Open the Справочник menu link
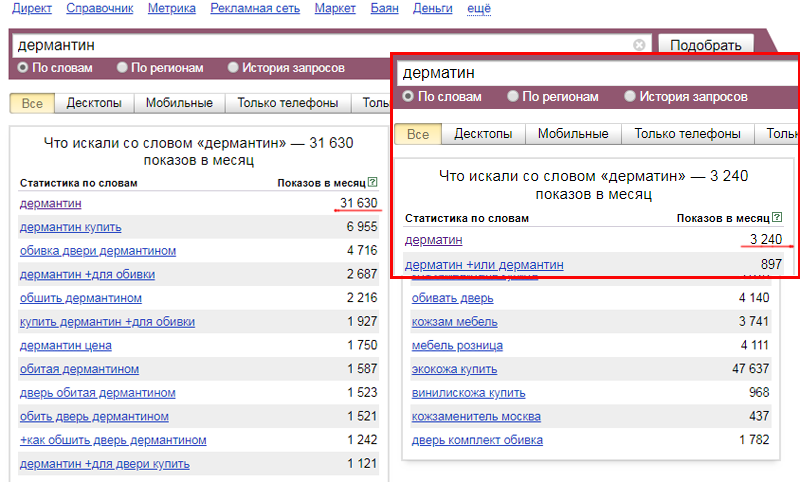 pyautogui.click(x=100, y=8)
